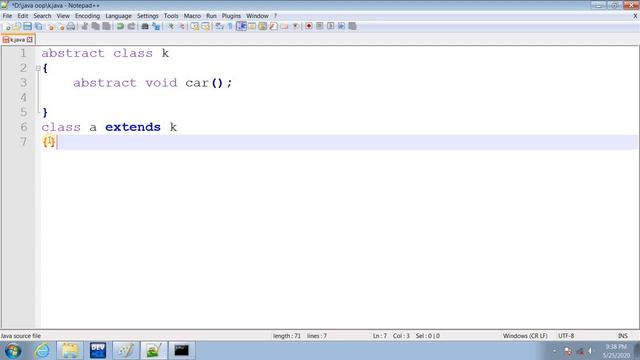640x360 pixels.
Task: Toggle the Folder as Workspace icon
Action: [x=284, y=27]
